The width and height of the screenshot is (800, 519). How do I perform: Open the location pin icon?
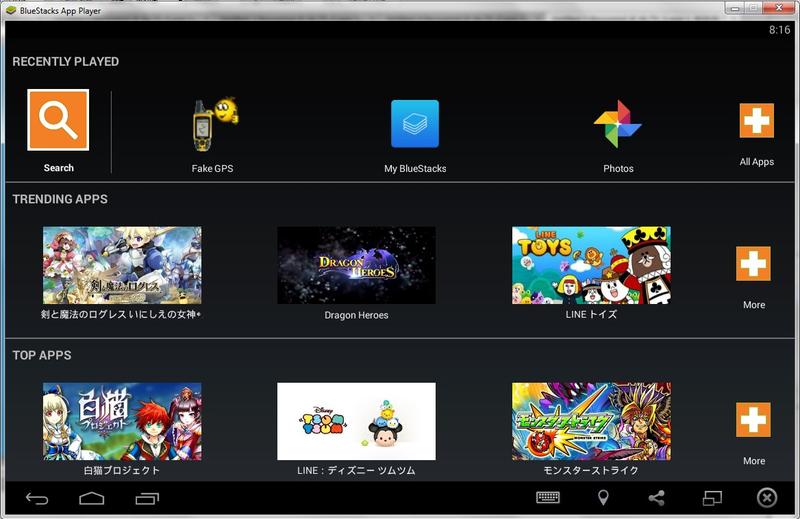603,498
